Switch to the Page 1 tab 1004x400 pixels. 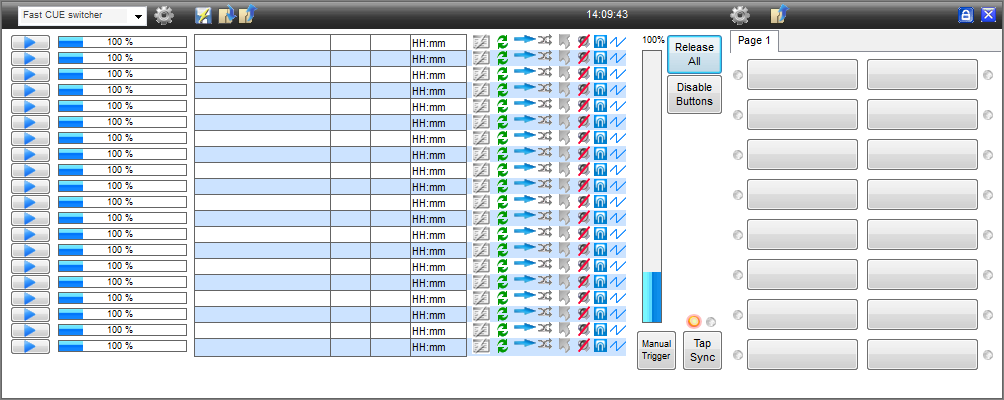tap(754, 41)
